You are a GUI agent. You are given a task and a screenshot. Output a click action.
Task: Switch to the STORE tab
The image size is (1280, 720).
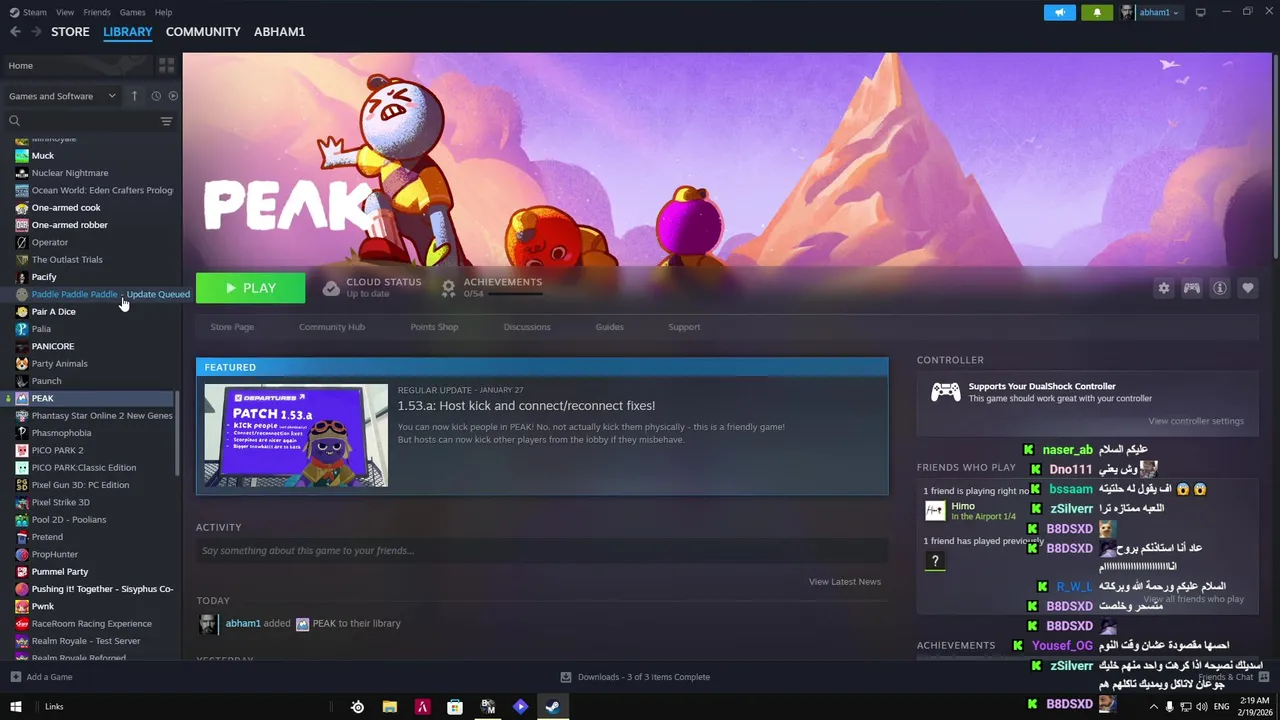pos(70,32)
